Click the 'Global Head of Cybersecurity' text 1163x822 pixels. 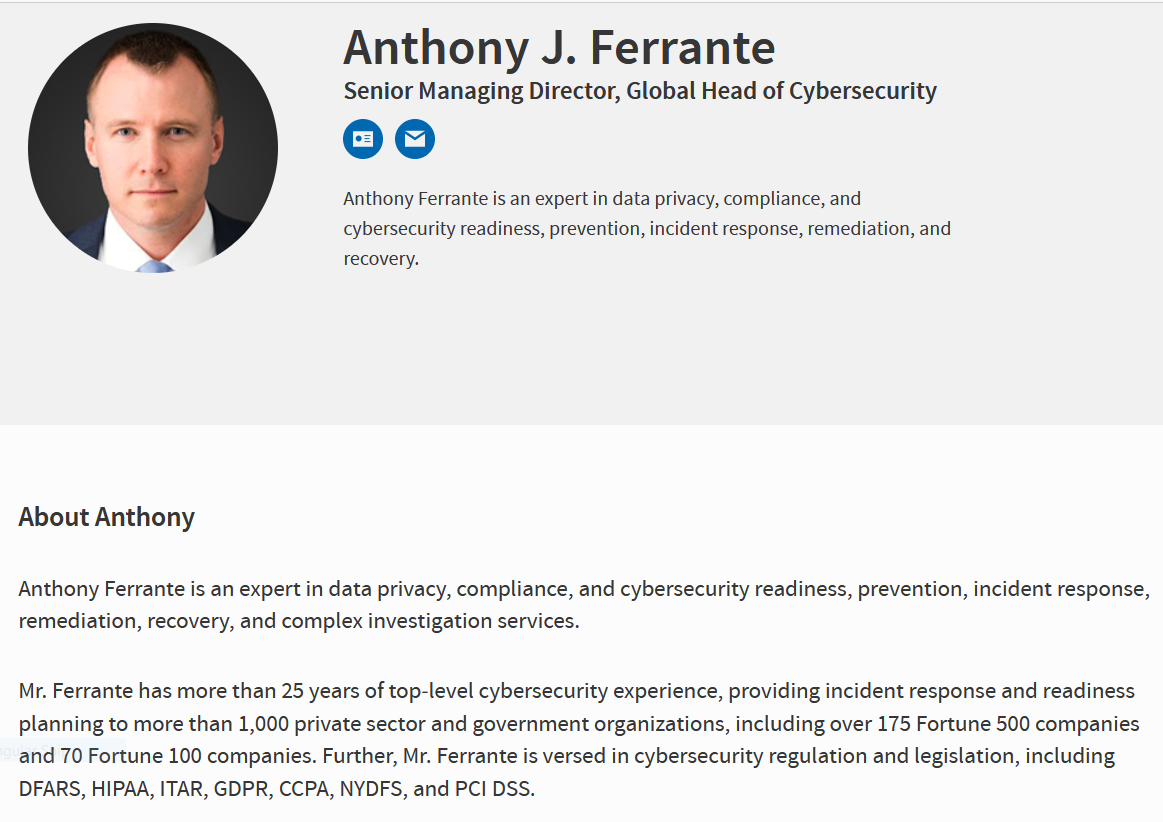pyautogui.click(x=781, y=91)
